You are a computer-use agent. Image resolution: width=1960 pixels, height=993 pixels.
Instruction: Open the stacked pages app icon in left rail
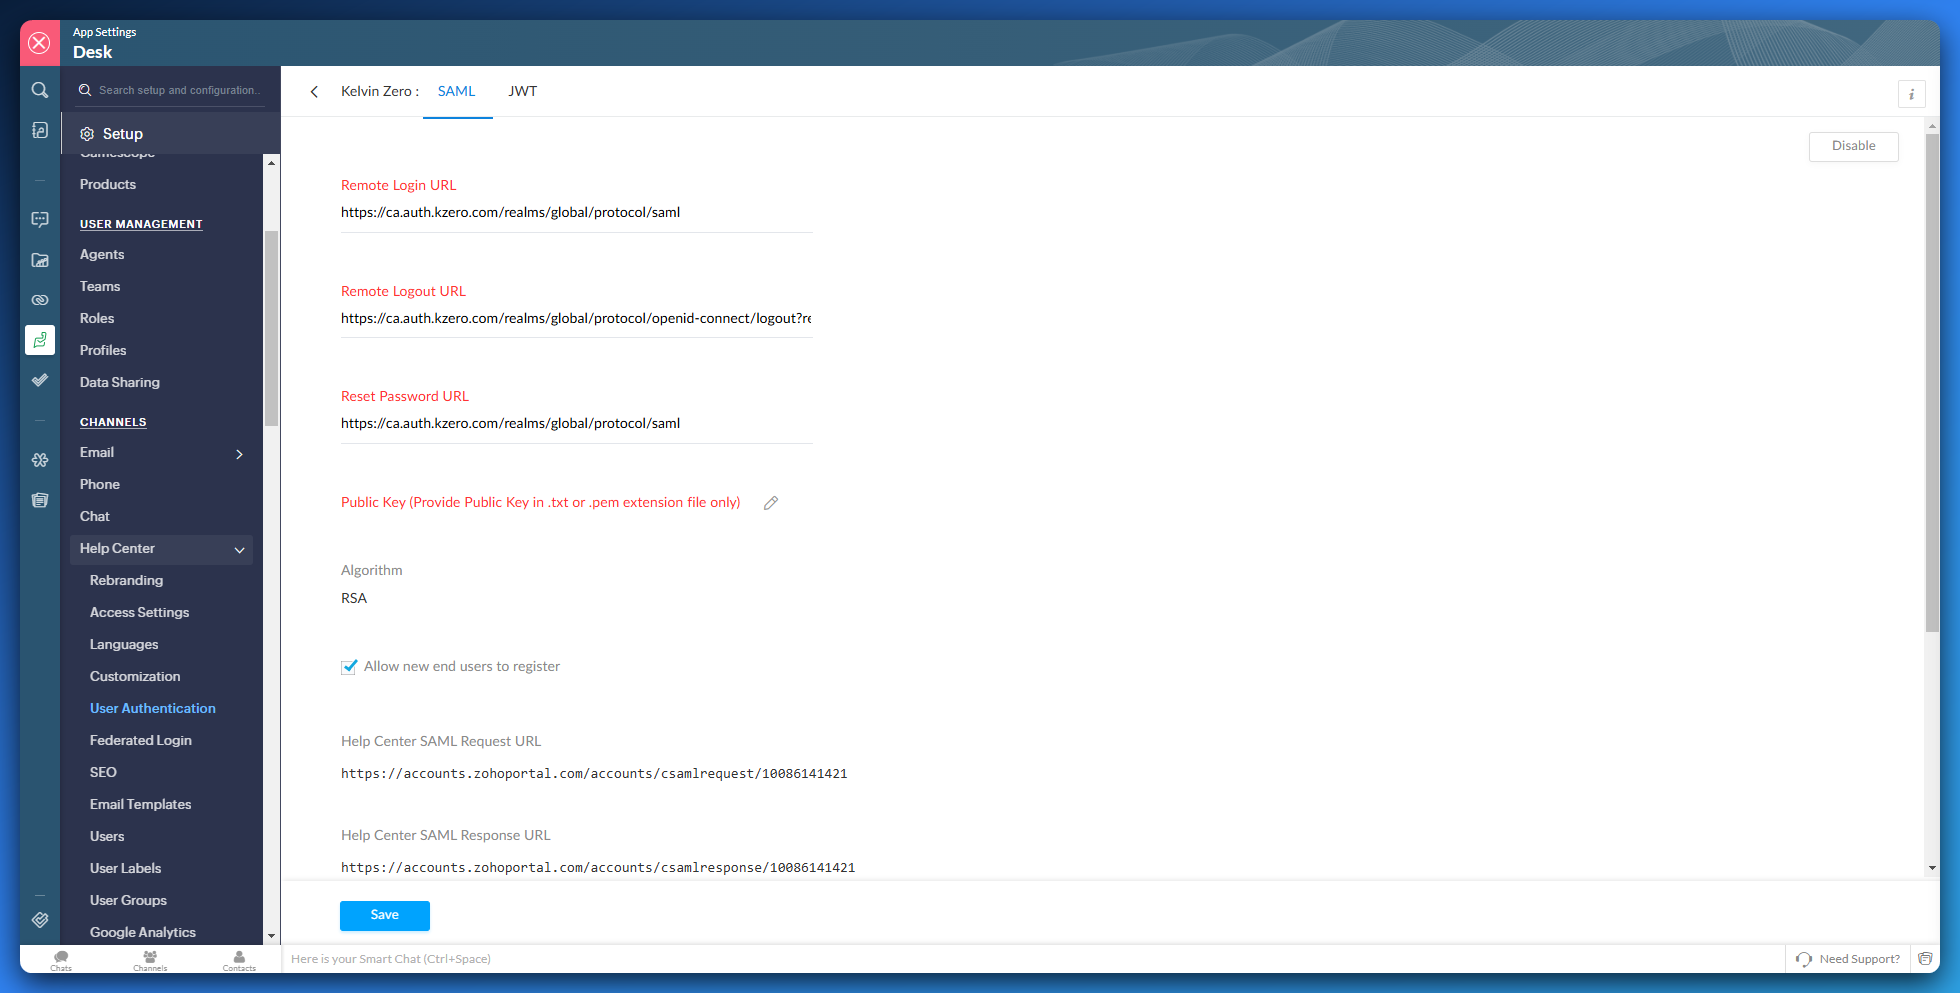pyautogui.click(x=40, y=500)
